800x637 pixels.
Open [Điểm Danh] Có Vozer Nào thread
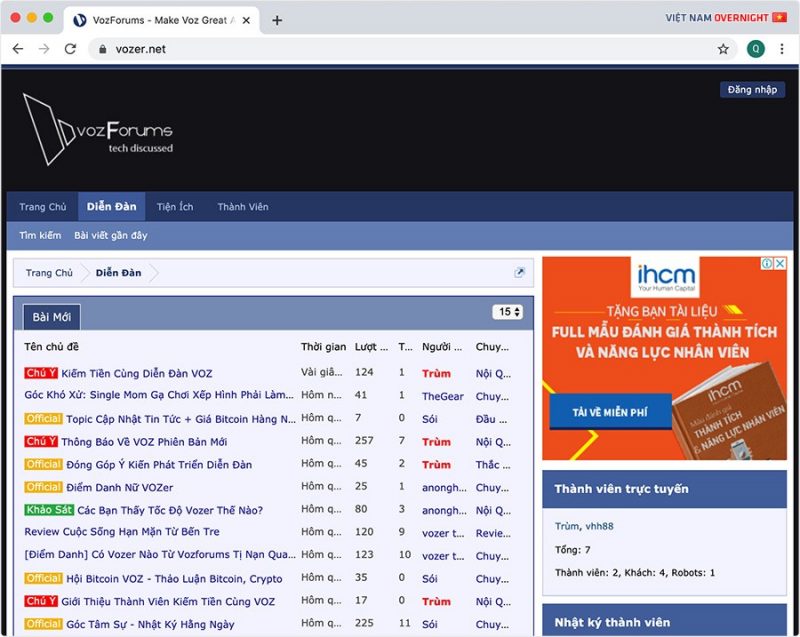(x=160, y=554)
